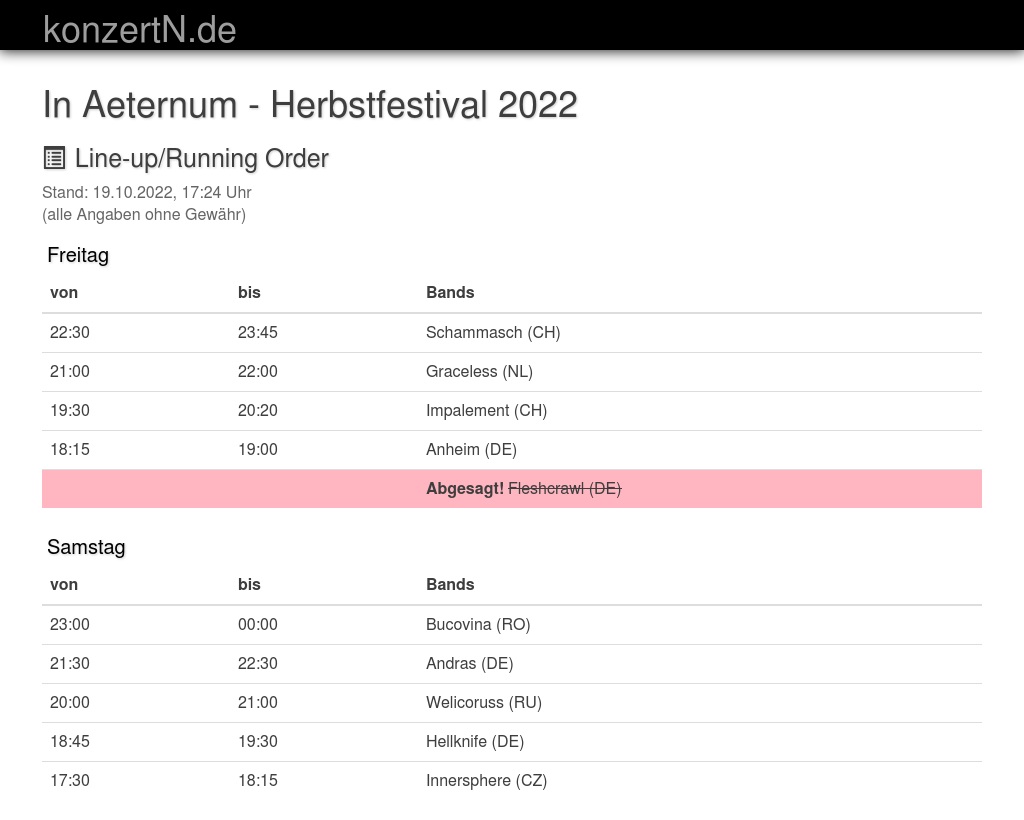
Task: Click the Anheim (DE) band entry
Action: point(471,450)
